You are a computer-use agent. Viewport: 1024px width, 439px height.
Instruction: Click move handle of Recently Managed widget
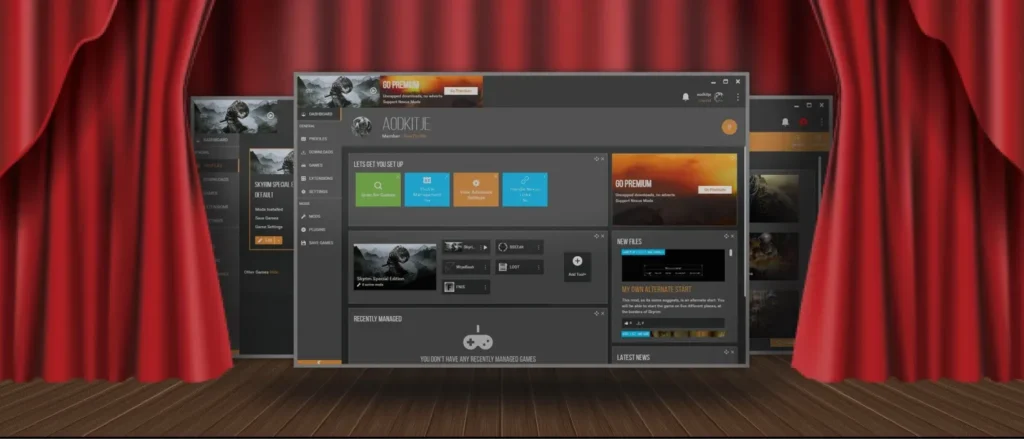(x=596, y=314)
